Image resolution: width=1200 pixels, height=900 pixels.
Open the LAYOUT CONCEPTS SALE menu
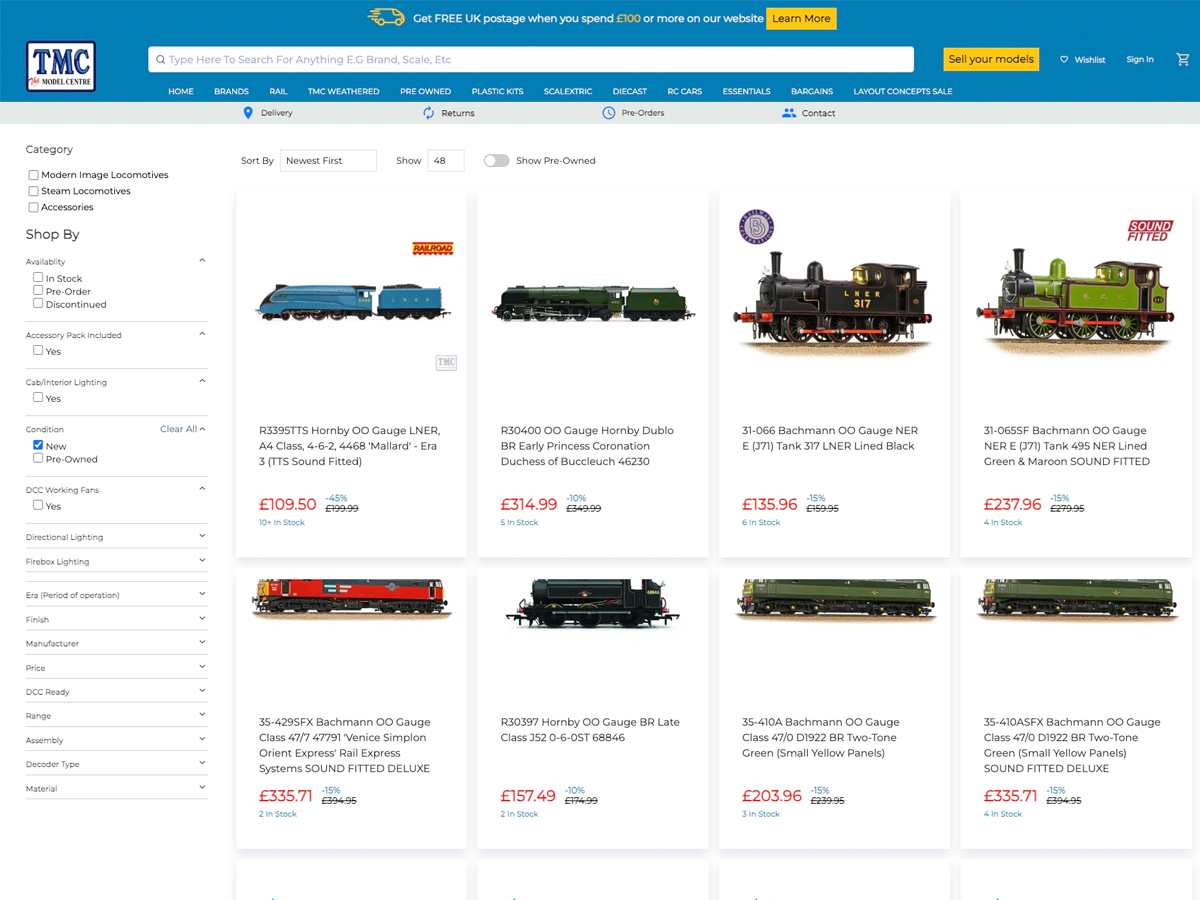(x=902, y=91)
